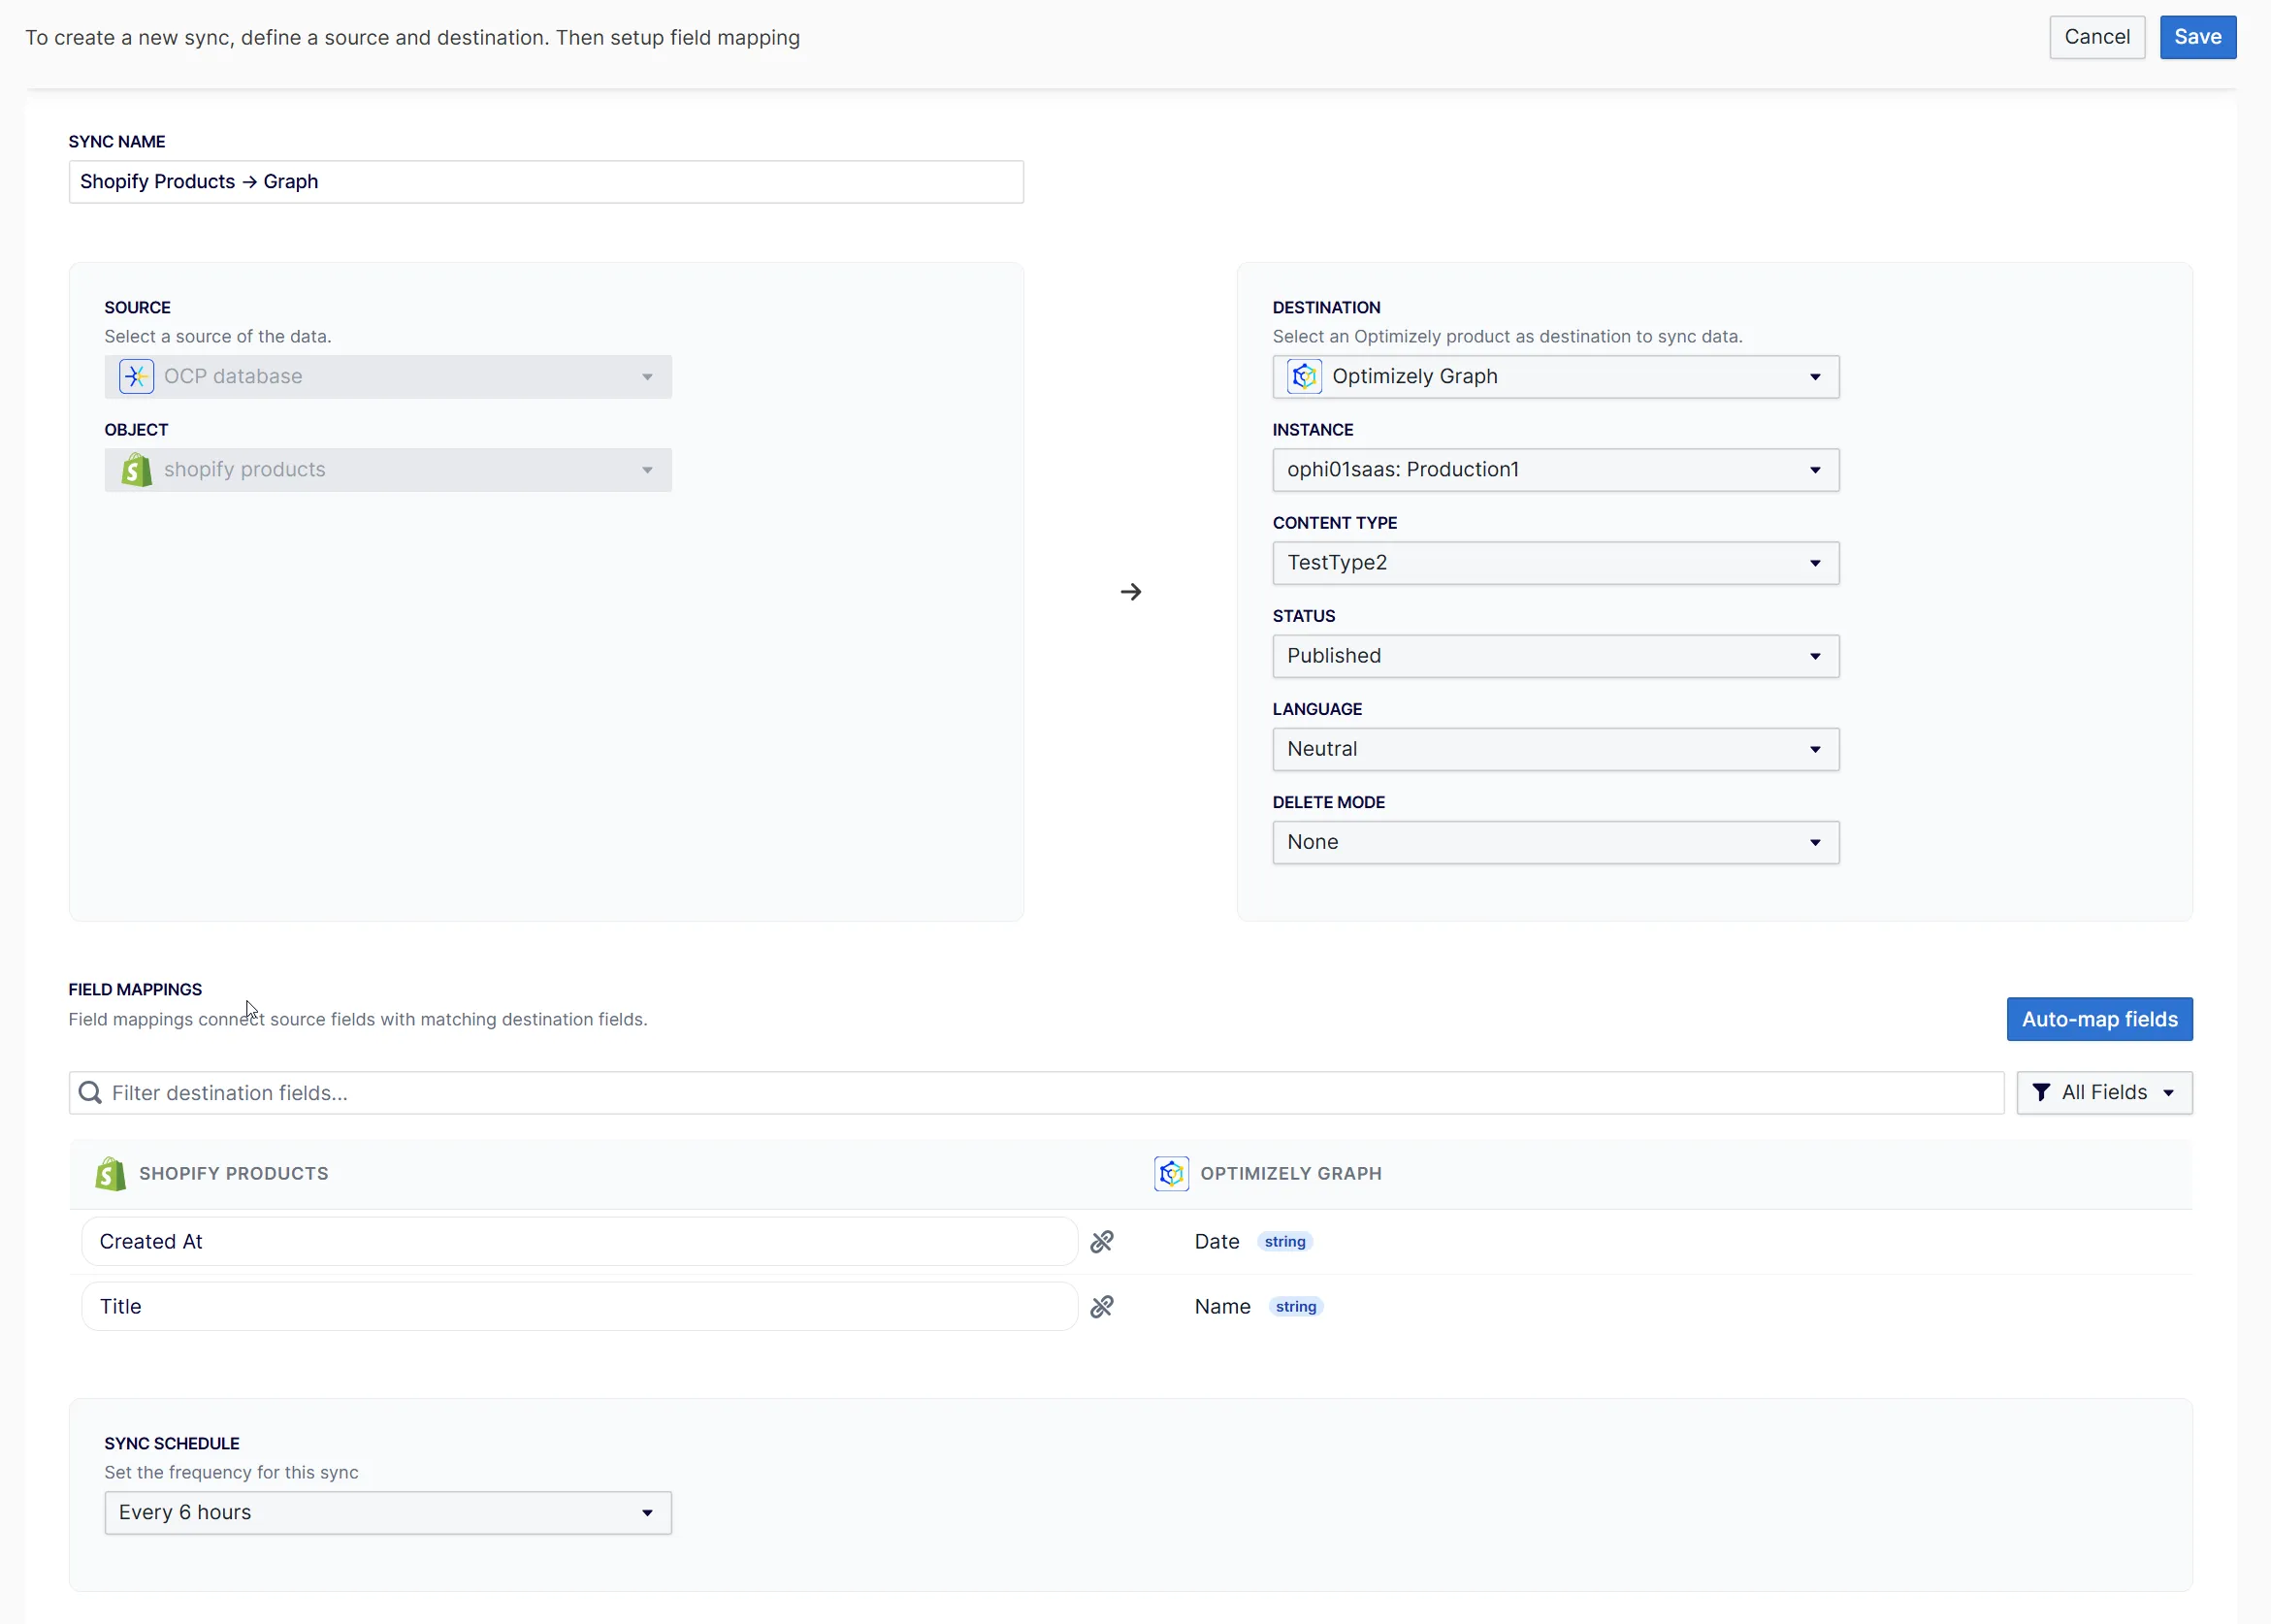Select the Created At source field

point(580,1242)
